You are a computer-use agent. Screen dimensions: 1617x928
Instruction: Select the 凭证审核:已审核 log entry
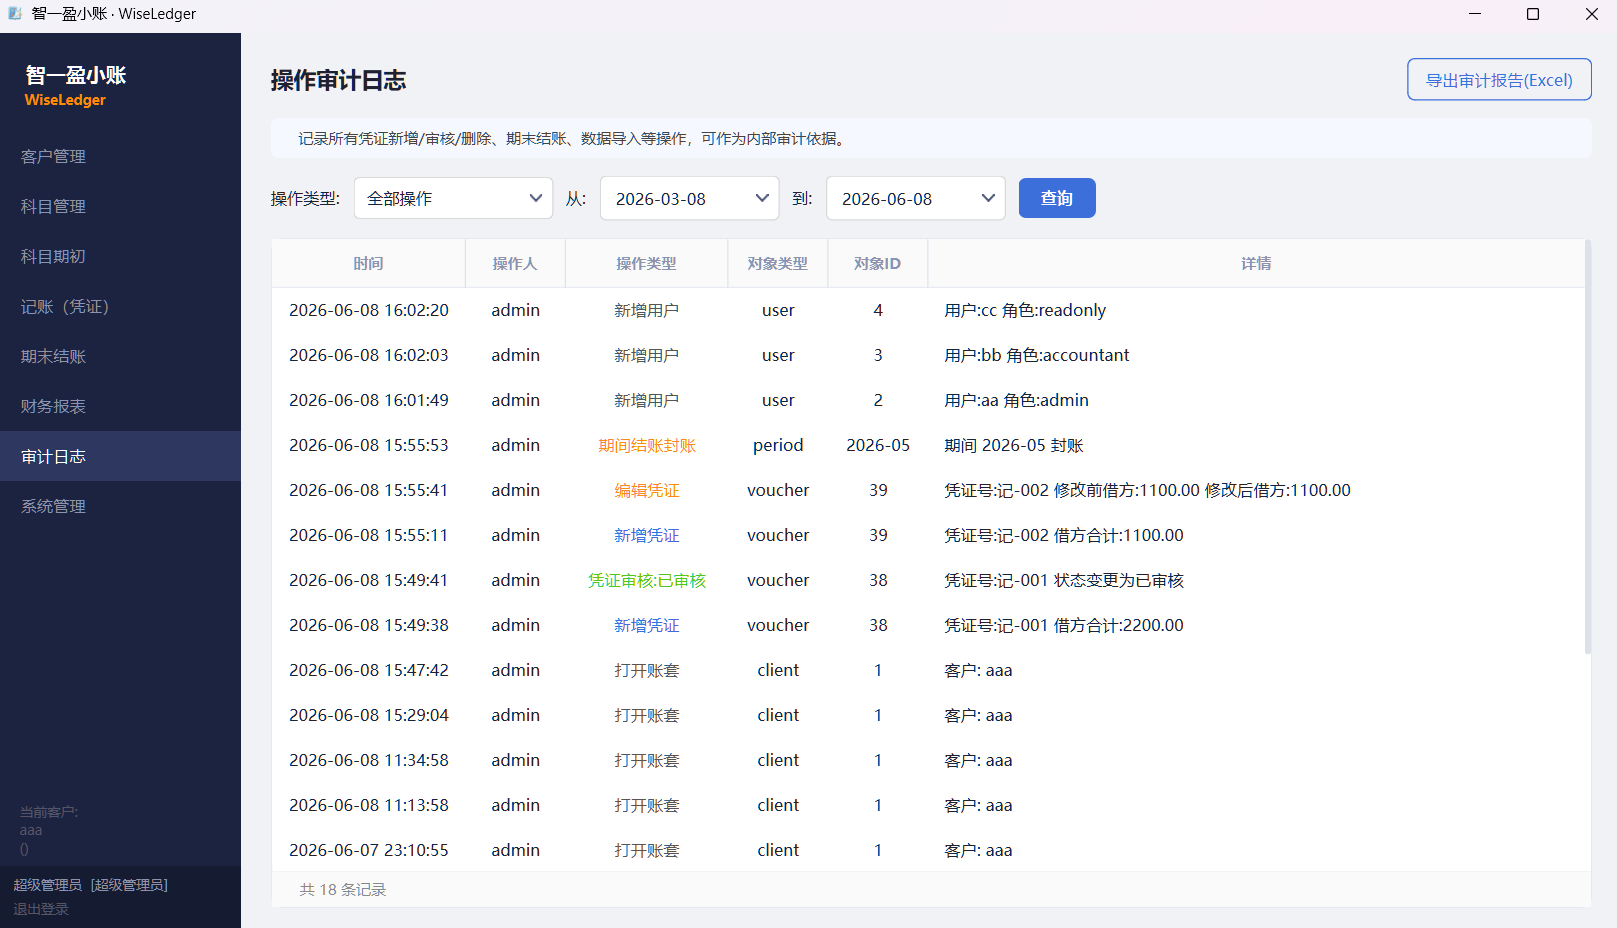pyautogui.click(x=928, y=580)
